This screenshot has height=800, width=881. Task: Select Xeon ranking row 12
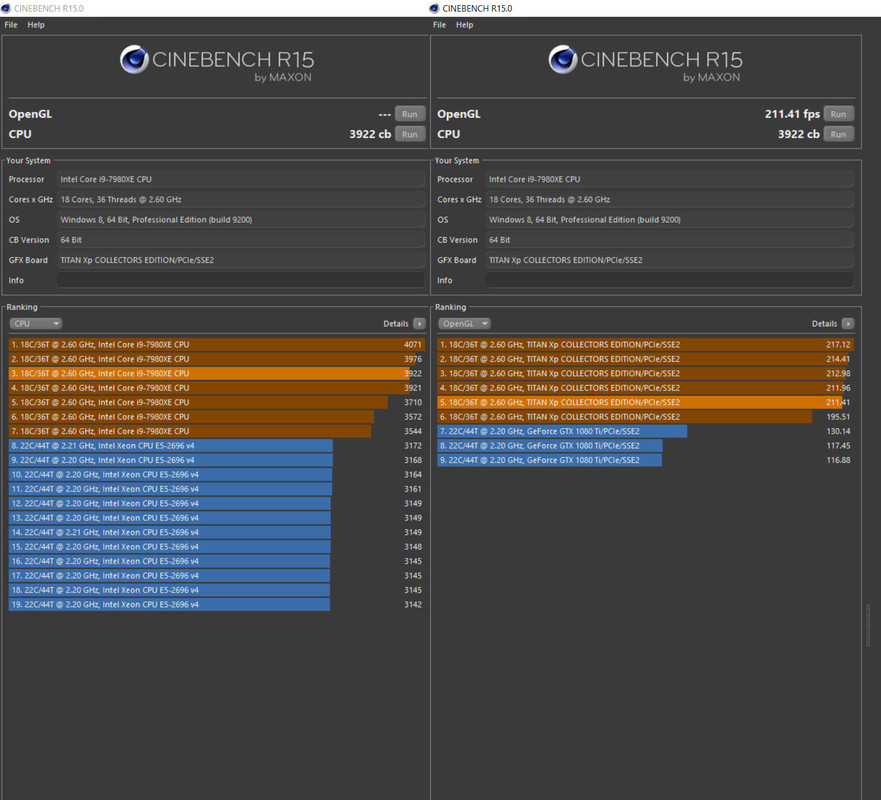(x=217, y=503)
